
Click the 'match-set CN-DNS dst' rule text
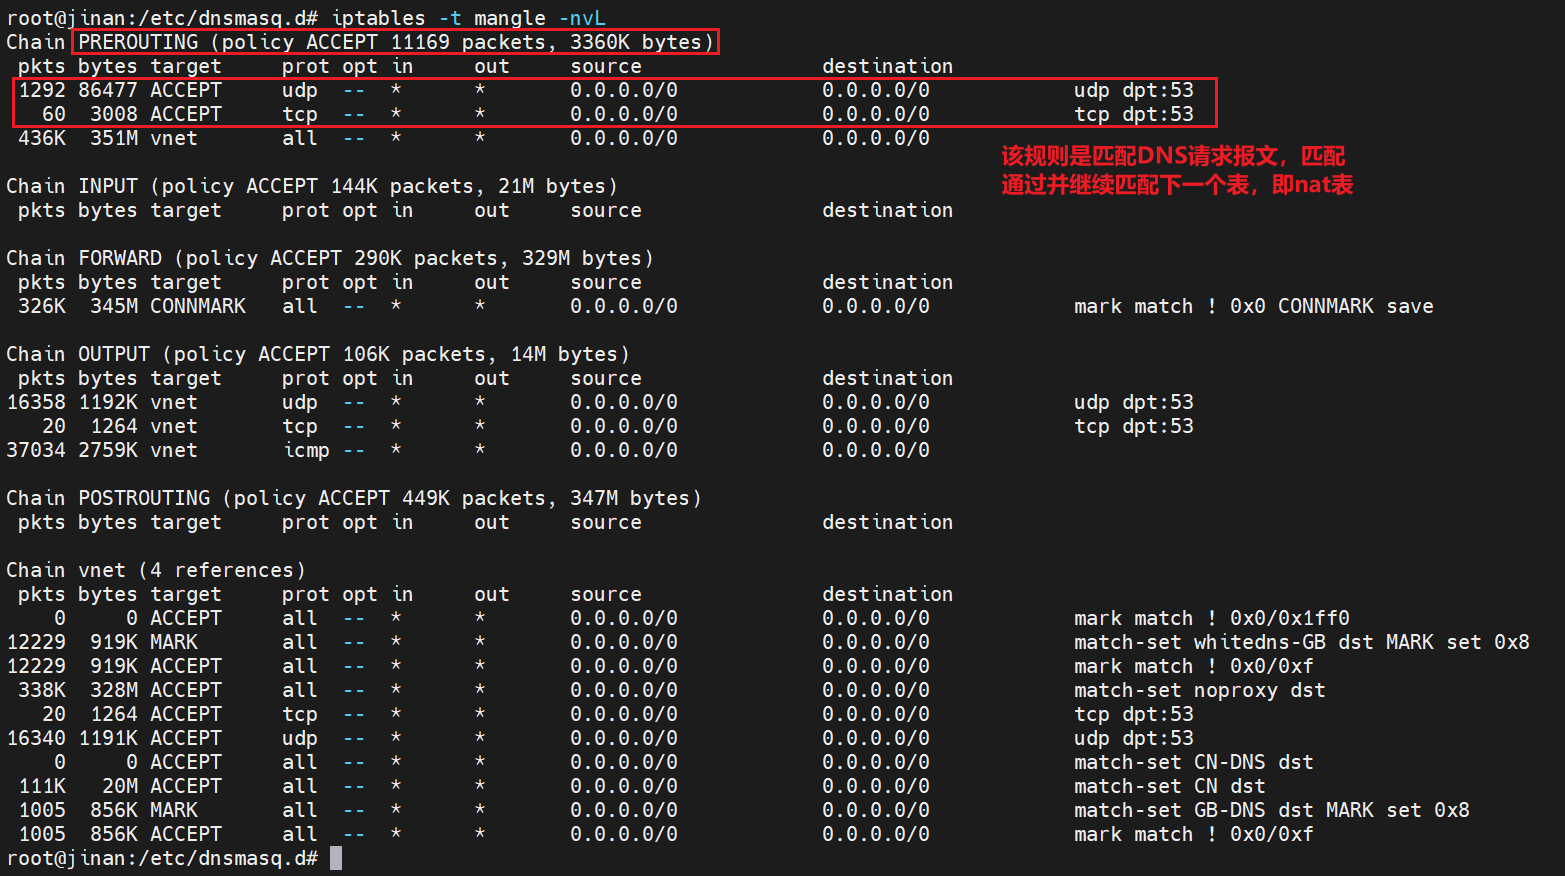pyautogui.click(x=1193, y=762)
